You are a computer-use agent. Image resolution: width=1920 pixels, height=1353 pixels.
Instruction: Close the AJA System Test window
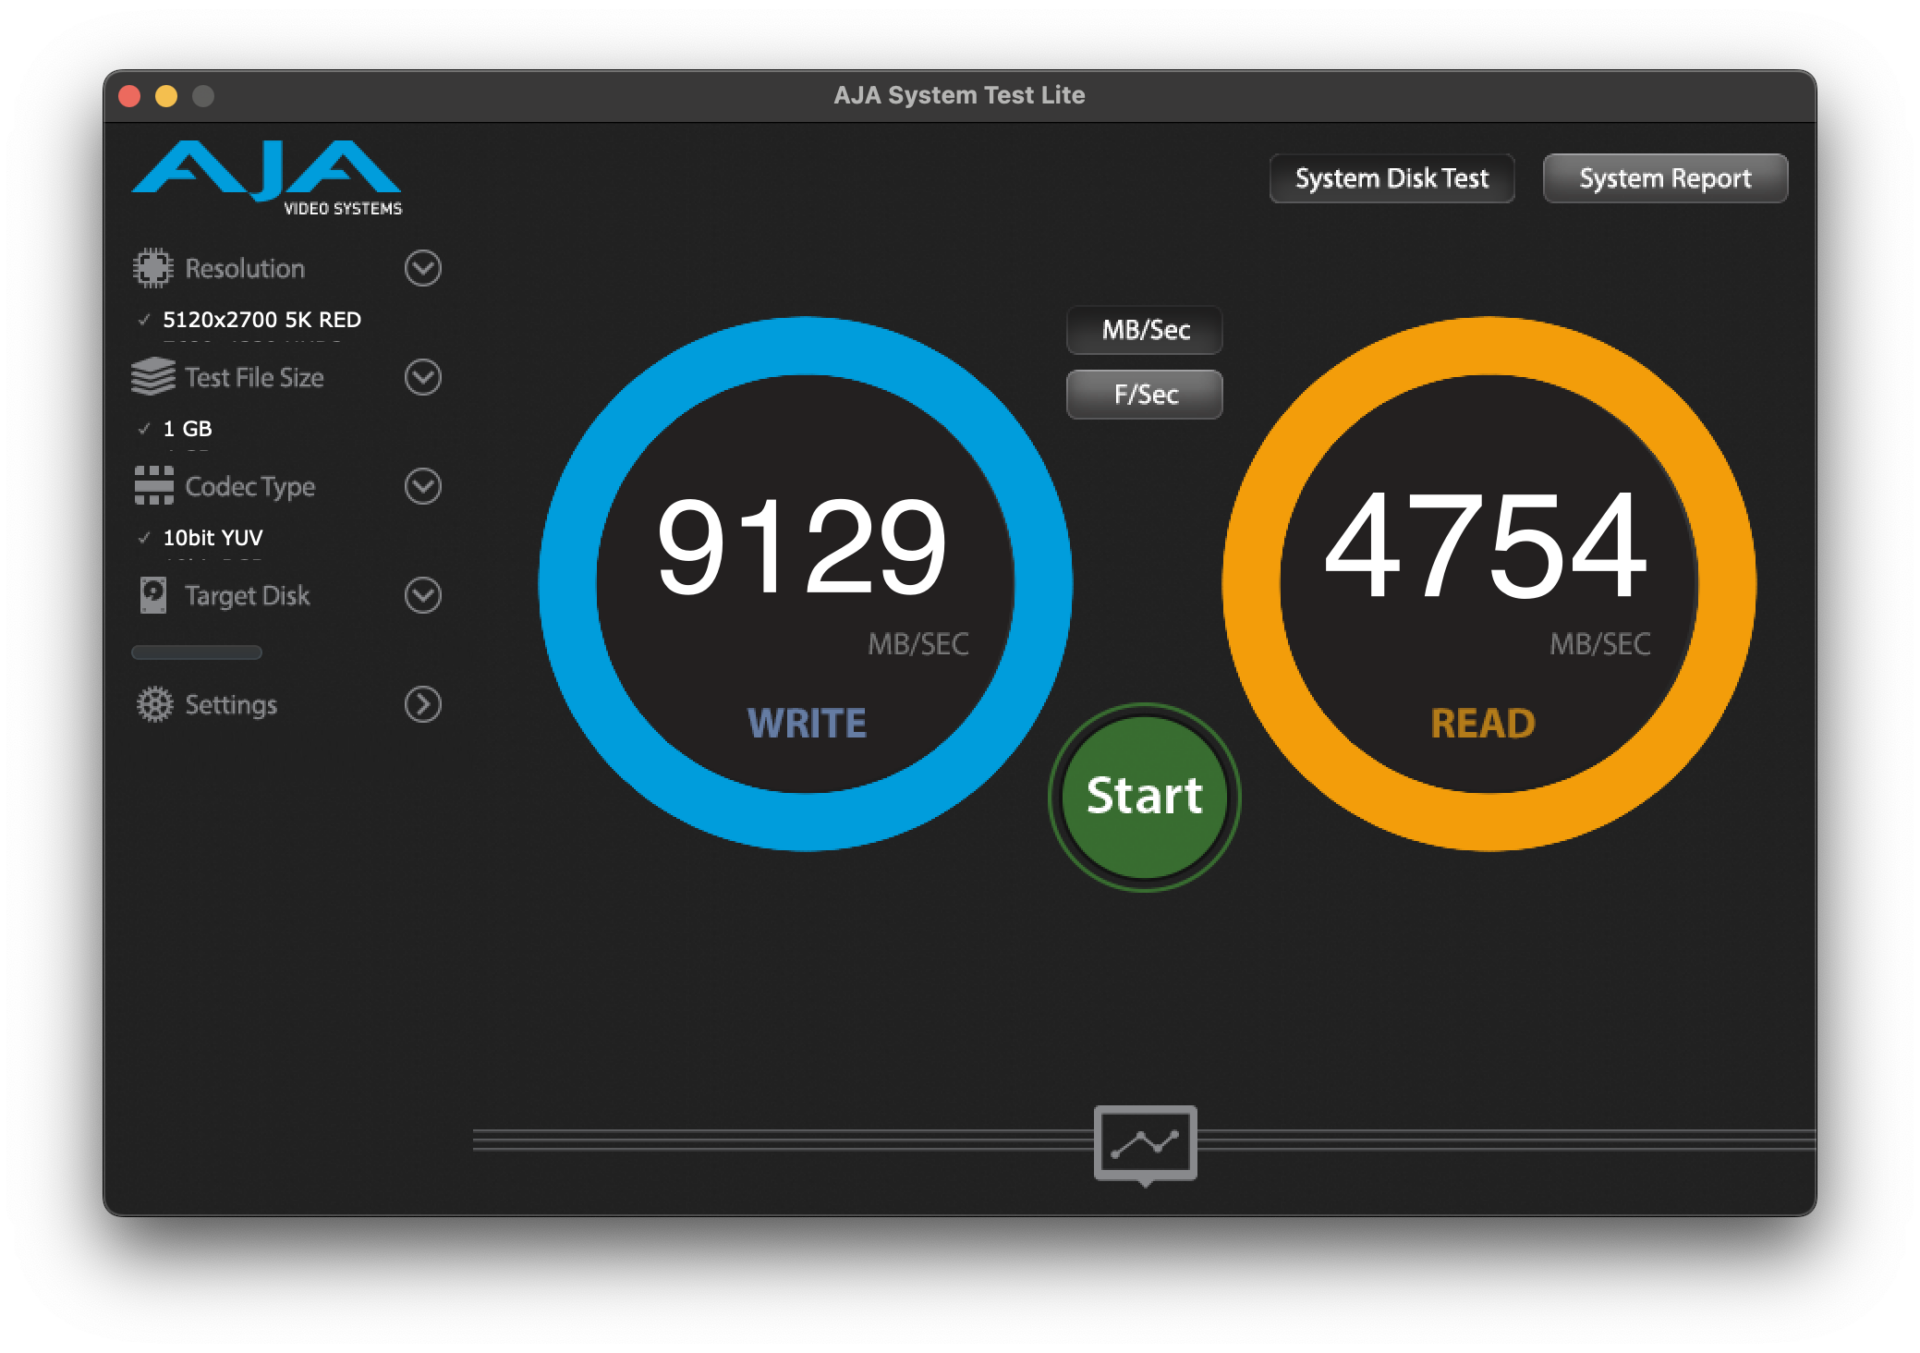(129, 96)
